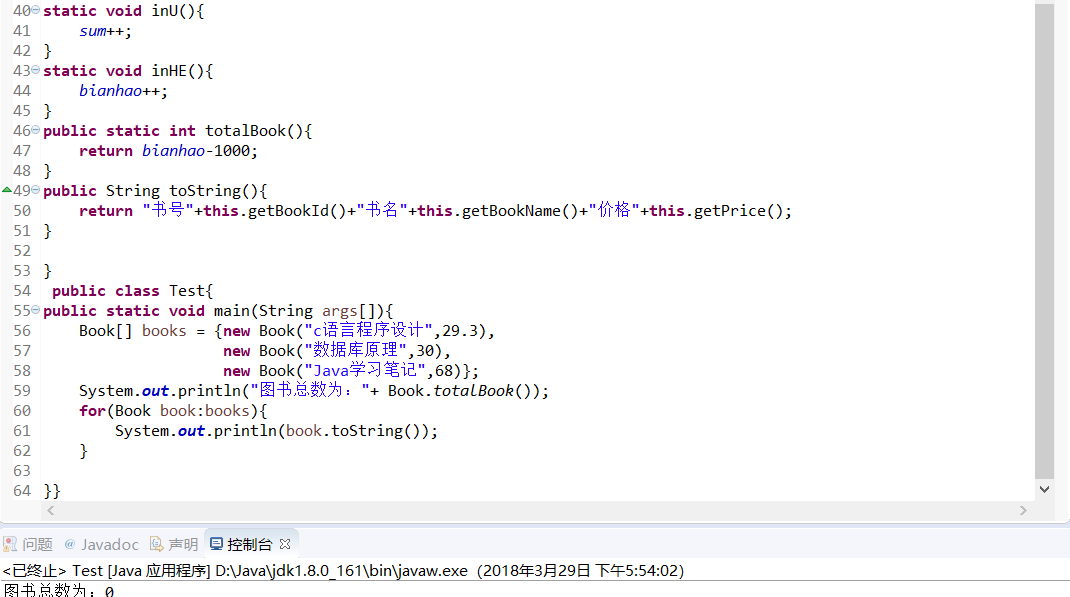The image size is (1070, 597).
Task: Click the string "Java学习笔记"
Action: point(365,370)
